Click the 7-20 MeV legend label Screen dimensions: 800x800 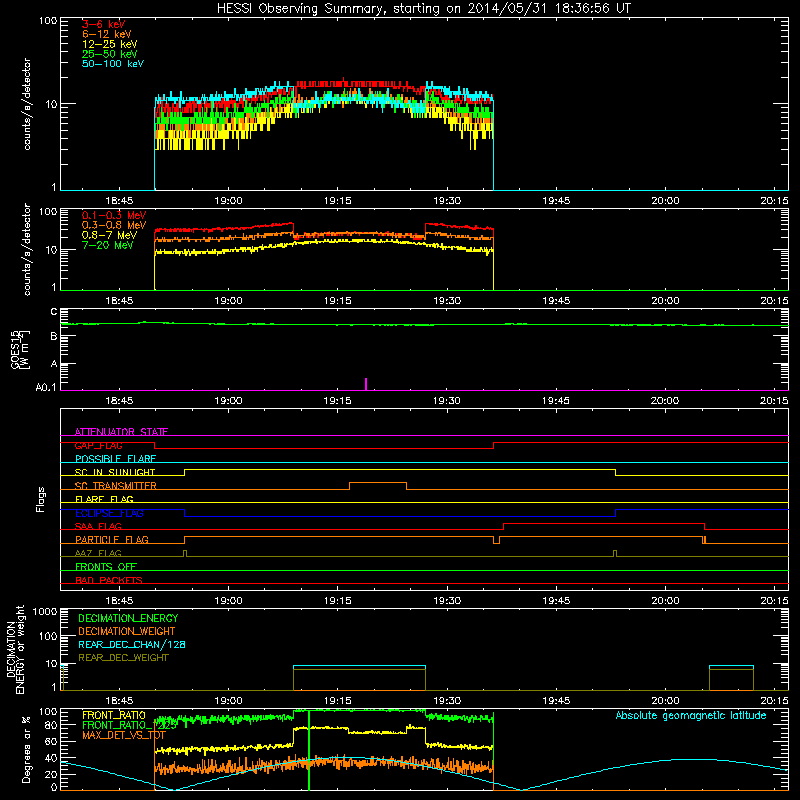pos(108,245)
